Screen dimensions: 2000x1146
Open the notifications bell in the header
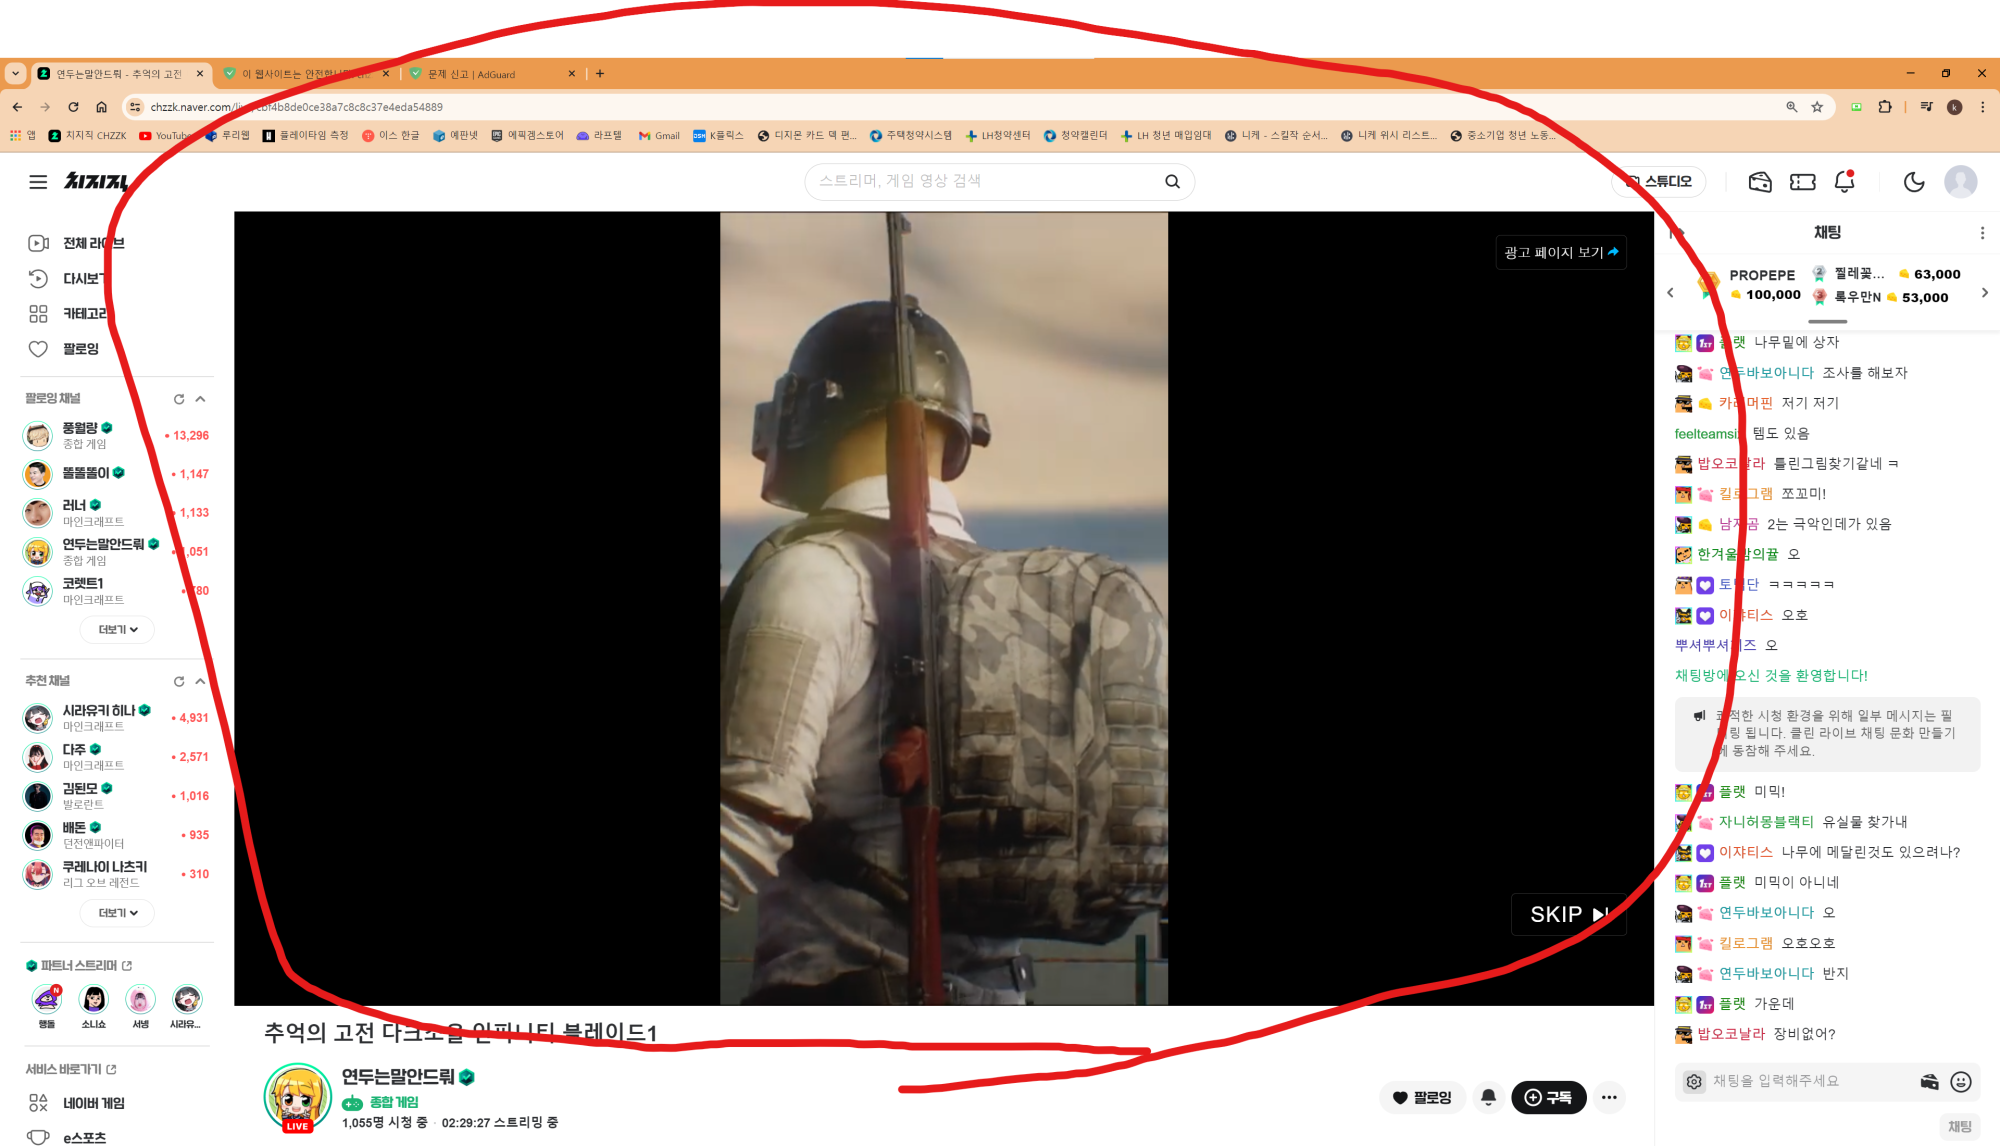1844,182
